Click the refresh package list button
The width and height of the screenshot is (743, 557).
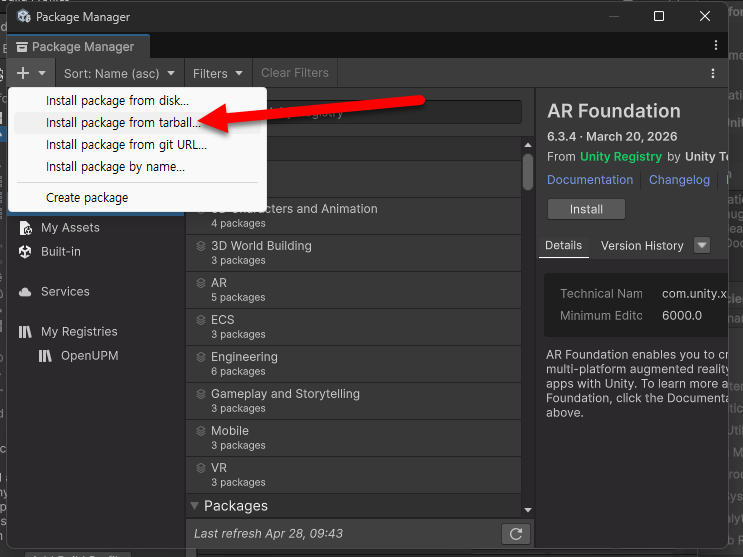[x=516, y=534]
